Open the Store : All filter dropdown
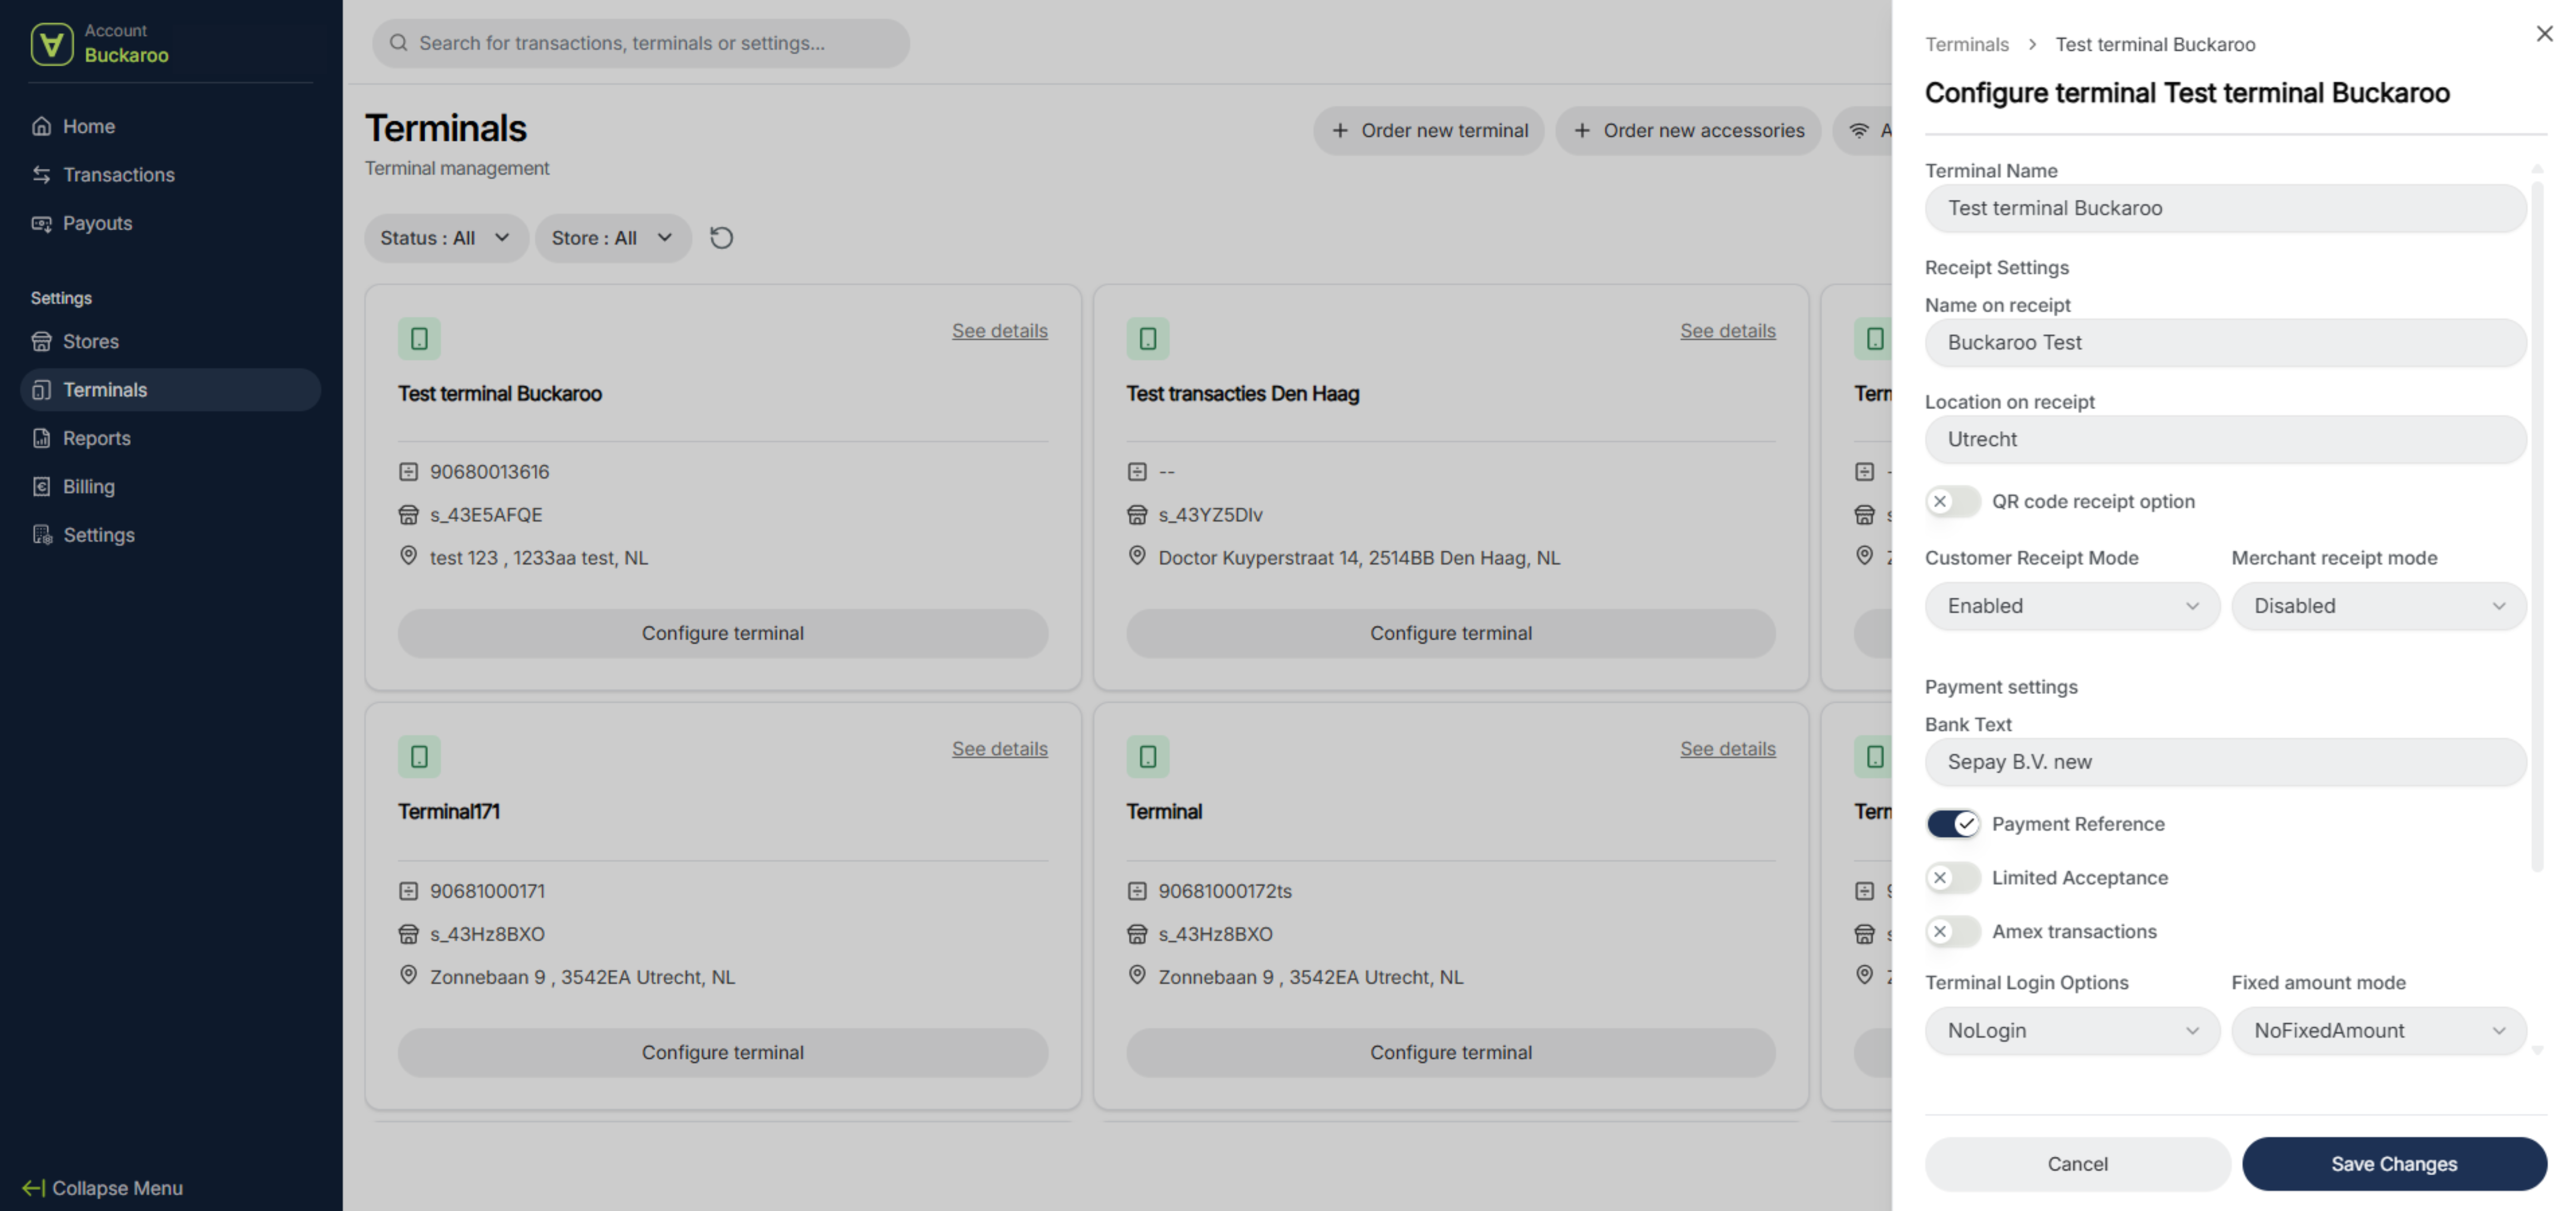The height and width of the screenshot is (1211, 2576). click(613, 238)
